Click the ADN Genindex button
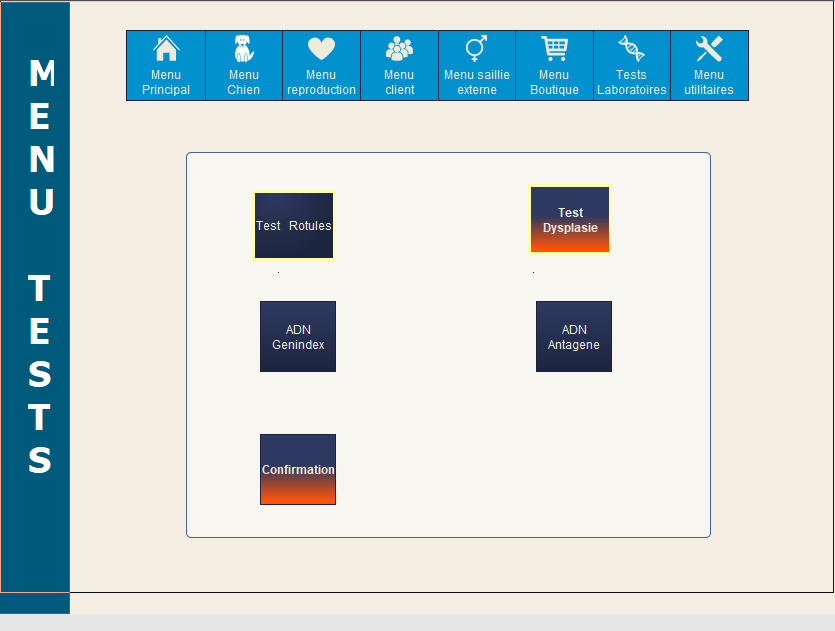Image resolution: width=835 pixels, height=631 pixels. pyautogui.click(x=298, y=337)
